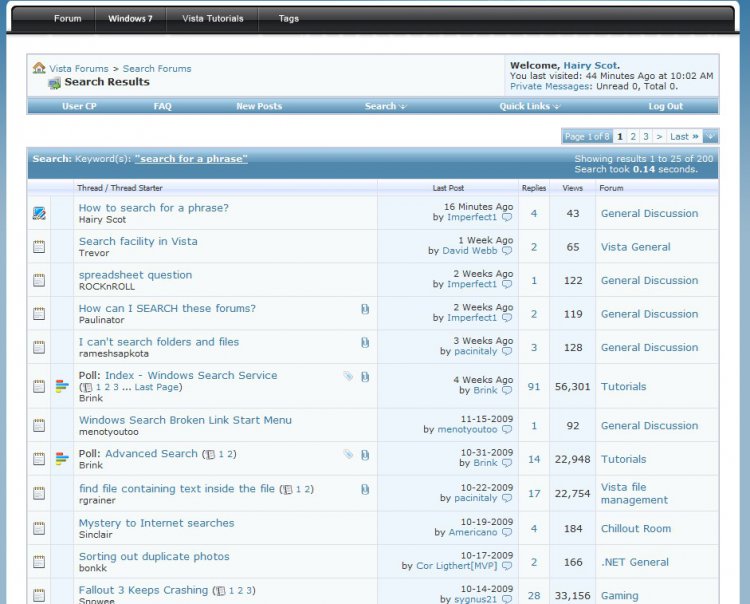Click thread status icon for 'Sorting out duplicate photos'
Viewport: 750px width, 604px height.
39,562
